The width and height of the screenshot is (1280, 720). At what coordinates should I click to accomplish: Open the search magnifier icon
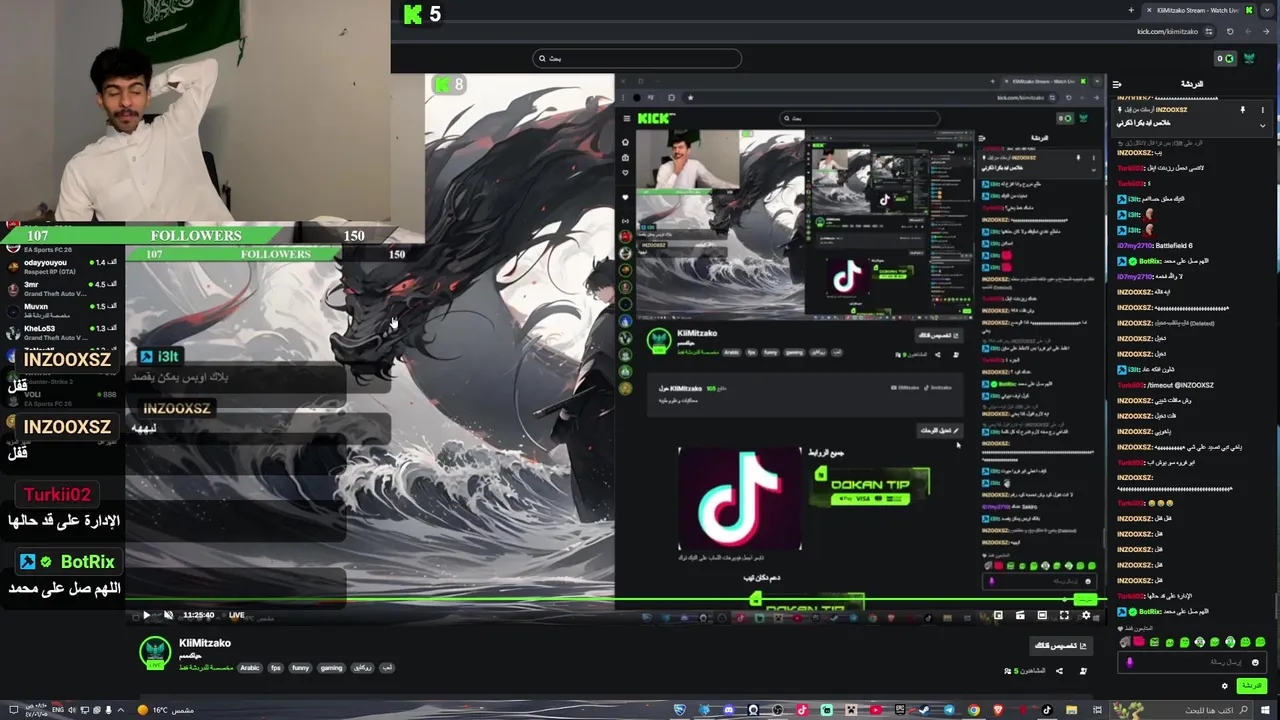point(541,58)
